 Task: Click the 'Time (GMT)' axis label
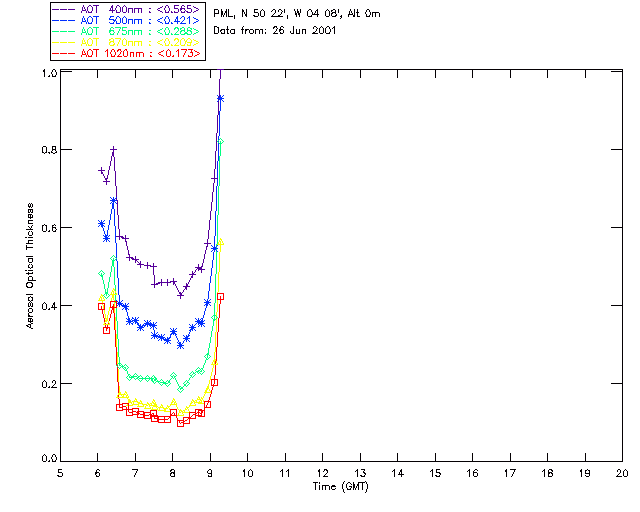coord(340,487)
